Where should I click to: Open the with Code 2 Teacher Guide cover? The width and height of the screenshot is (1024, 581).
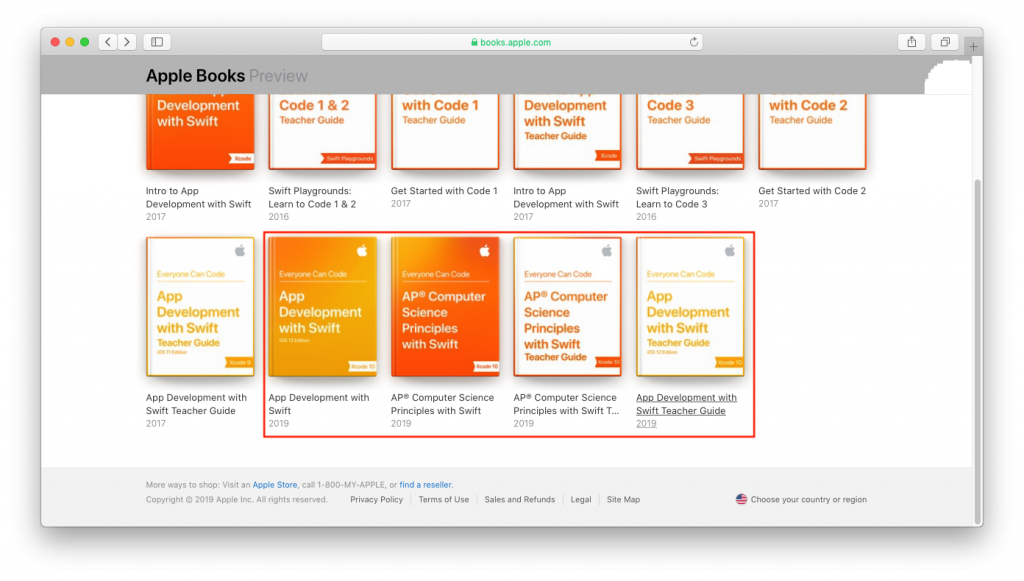812,131
